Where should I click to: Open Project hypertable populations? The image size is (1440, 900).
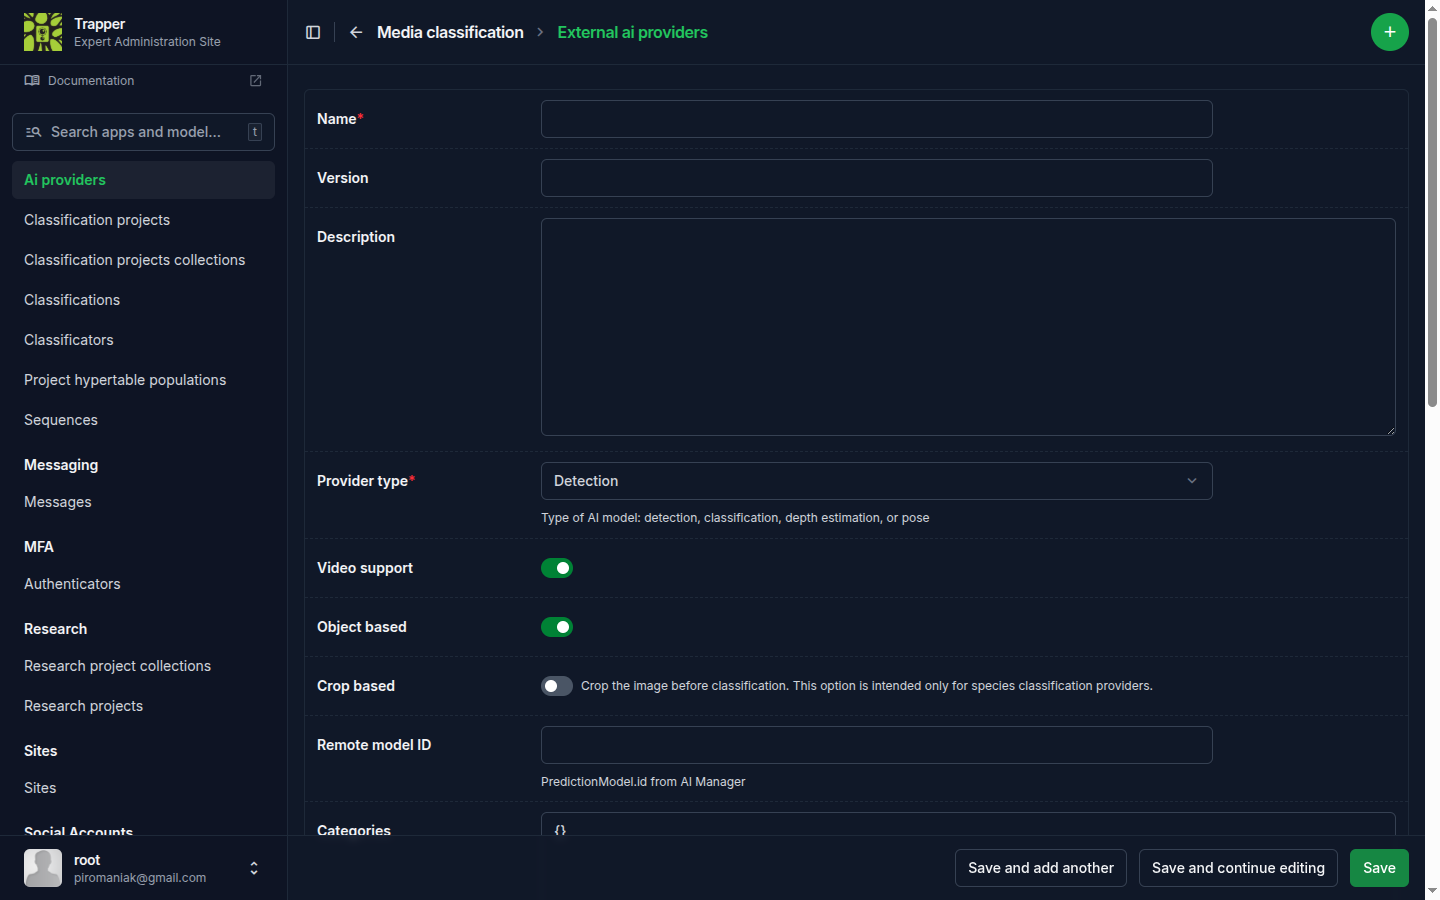(x=143, y=380)
